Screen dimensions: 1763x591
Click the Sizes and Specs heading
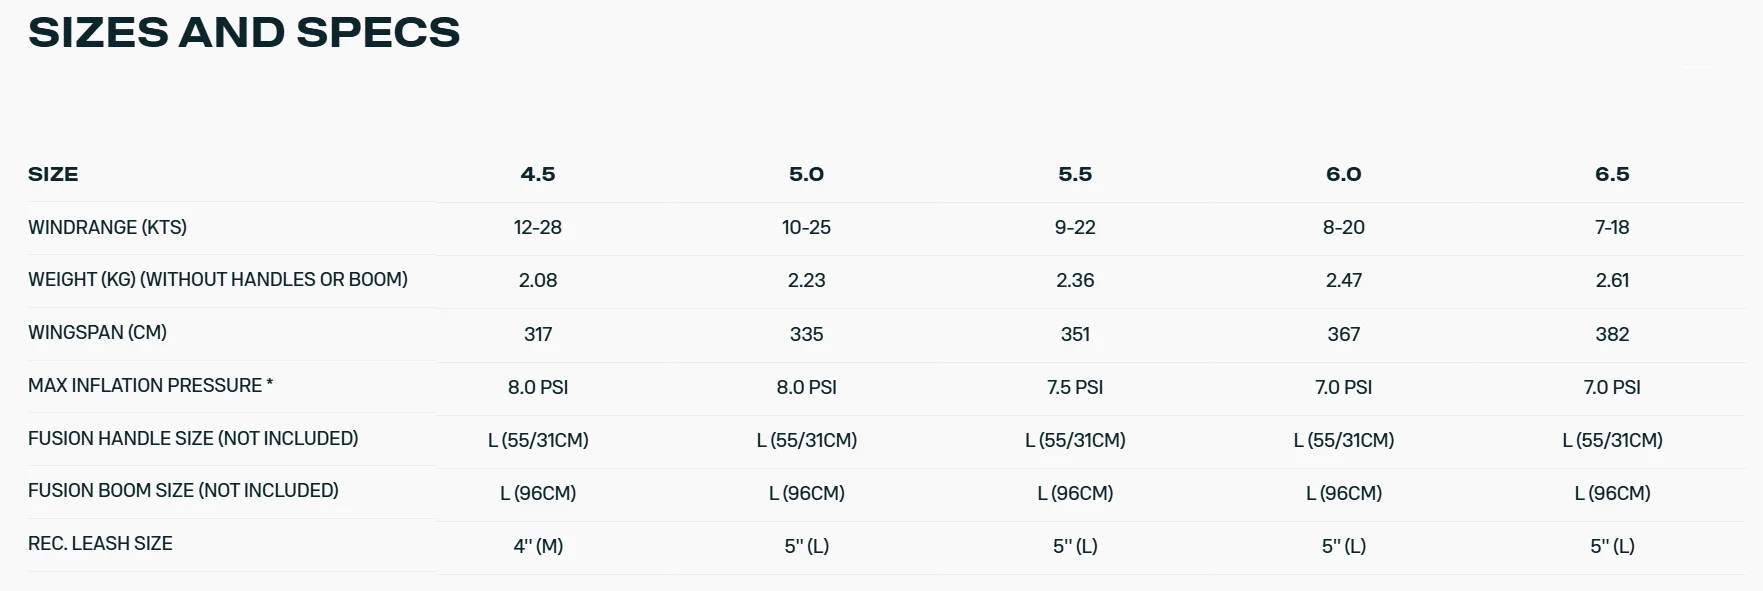(x=244, y=32)
